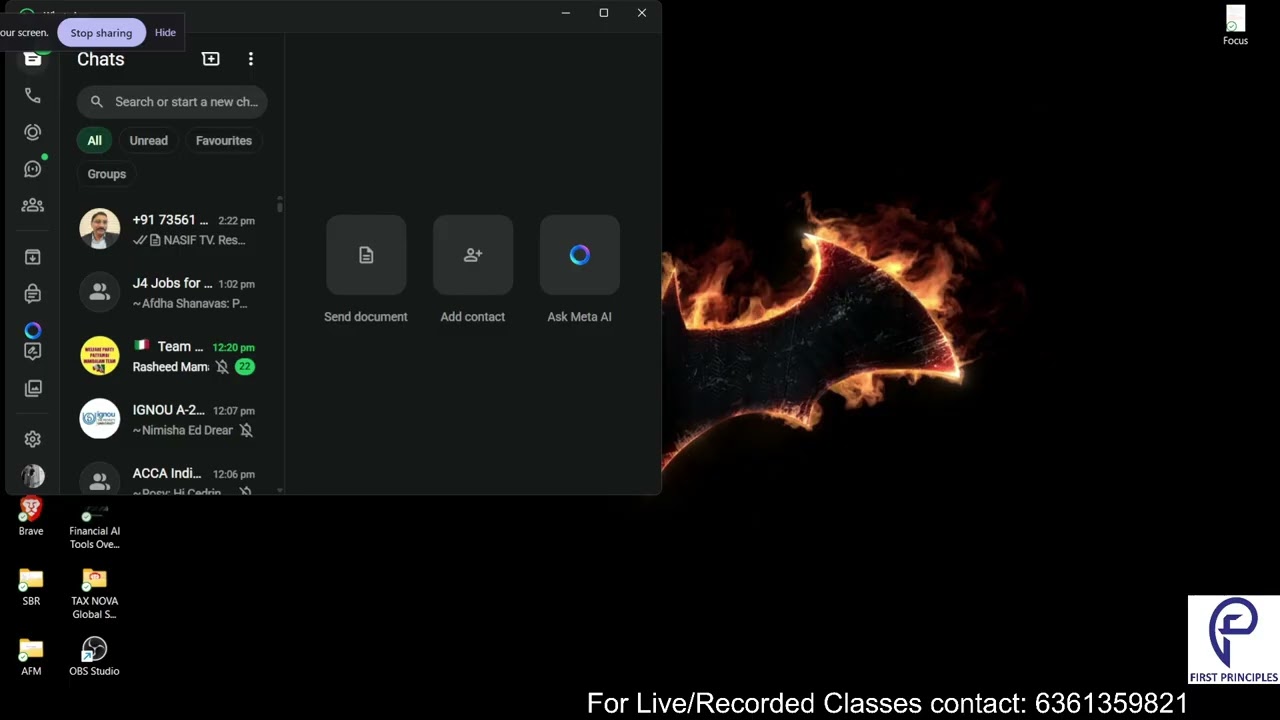Open the Communities icon
The width and height of the screenshot is (1280, 720).
coord(32,205)
